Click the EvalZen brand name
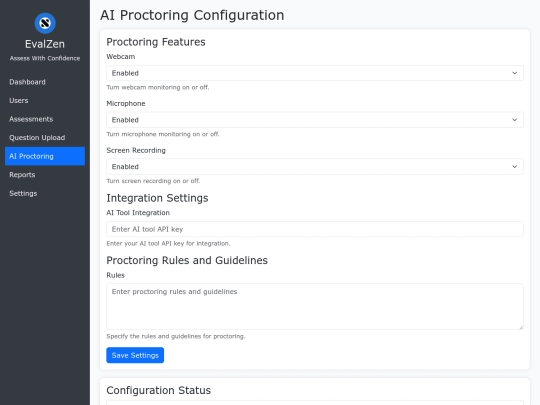Viewport: 540px width, 405px height. click(x=45, y=44)
